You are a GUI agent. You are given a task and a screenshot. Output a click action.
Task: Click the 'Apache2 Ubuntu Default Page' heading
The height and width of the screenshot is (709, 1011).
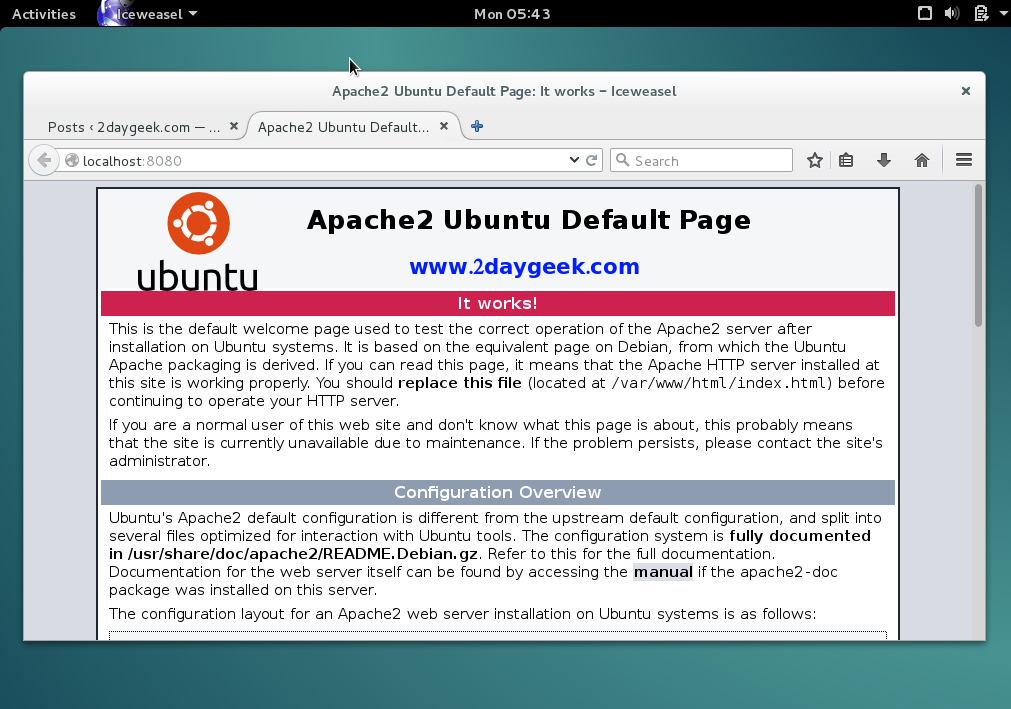pyautogui.click(x=529, y=220)
